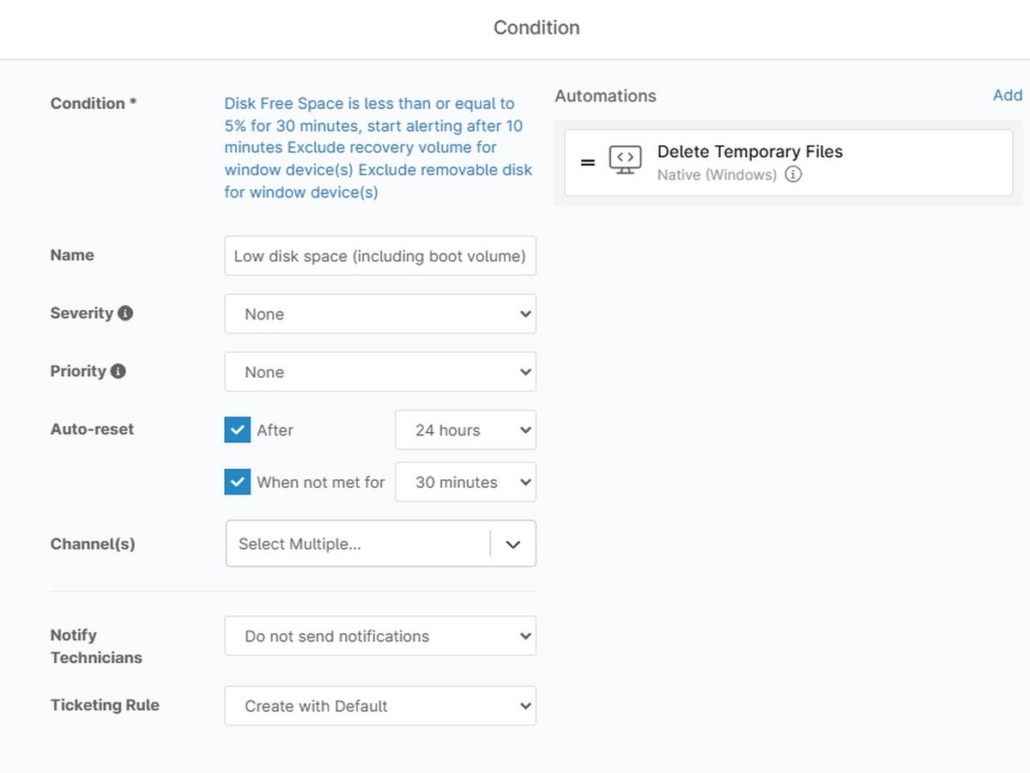Click the Channel(s) chevron arrow
This screenshot has width=1030, height=773.
[513, 544]
